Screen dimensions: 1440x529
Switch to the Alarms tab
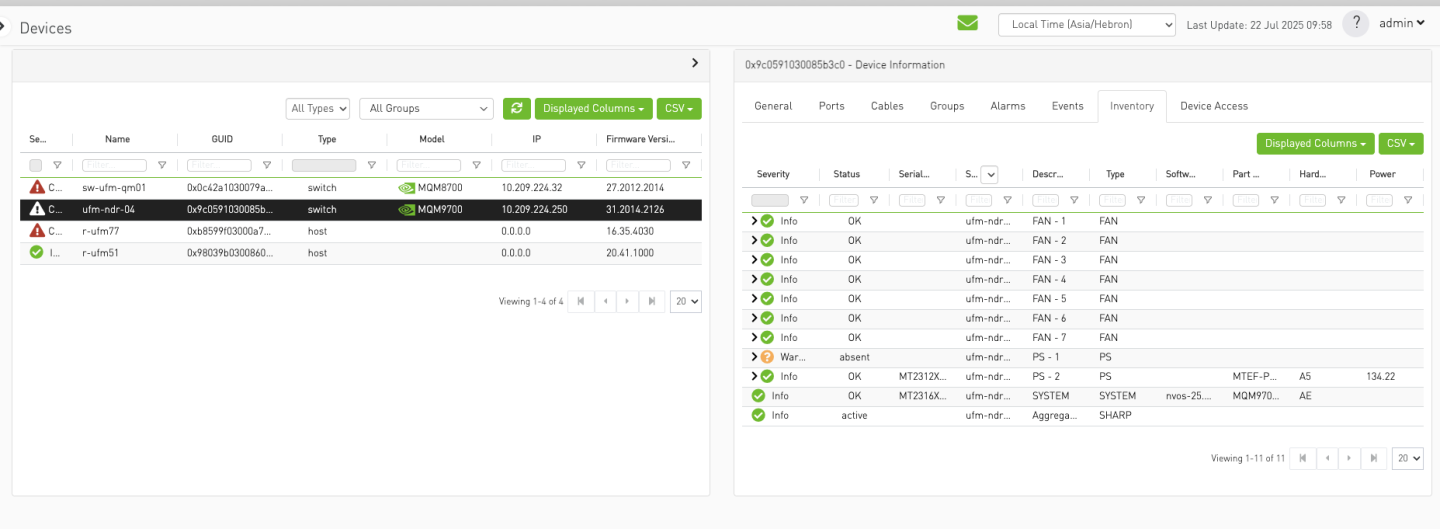click(1007, 106)
